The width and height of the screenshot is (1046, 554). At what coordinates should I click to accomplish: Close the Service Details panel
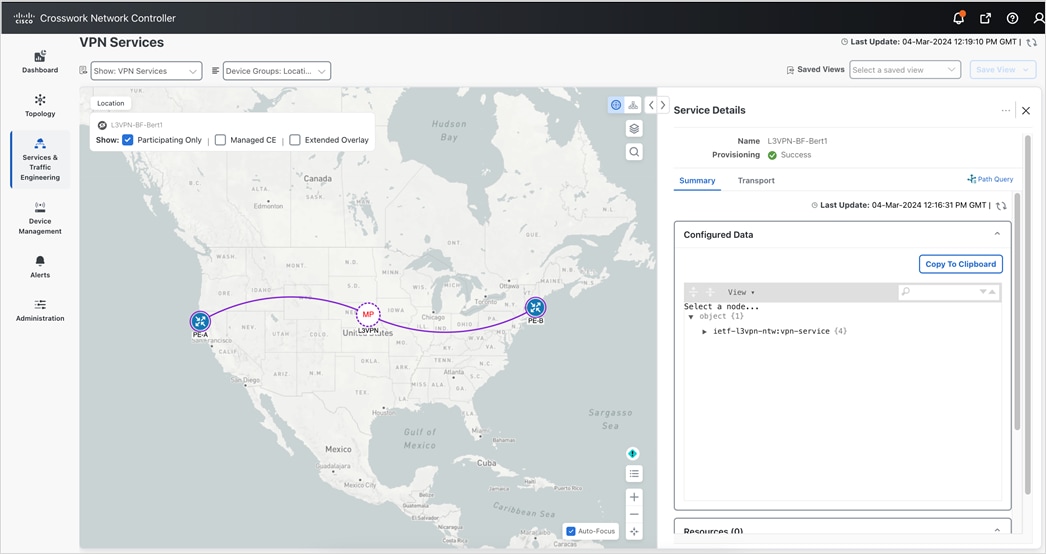click(1026, 110)
